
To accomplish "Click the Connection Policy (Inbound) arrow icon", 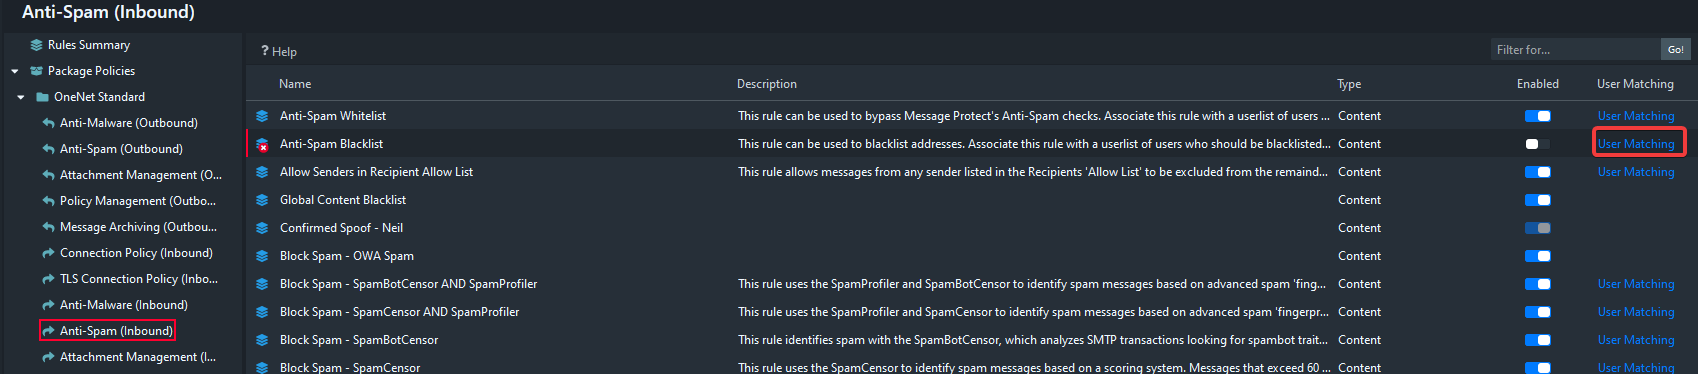I will 49,253.
